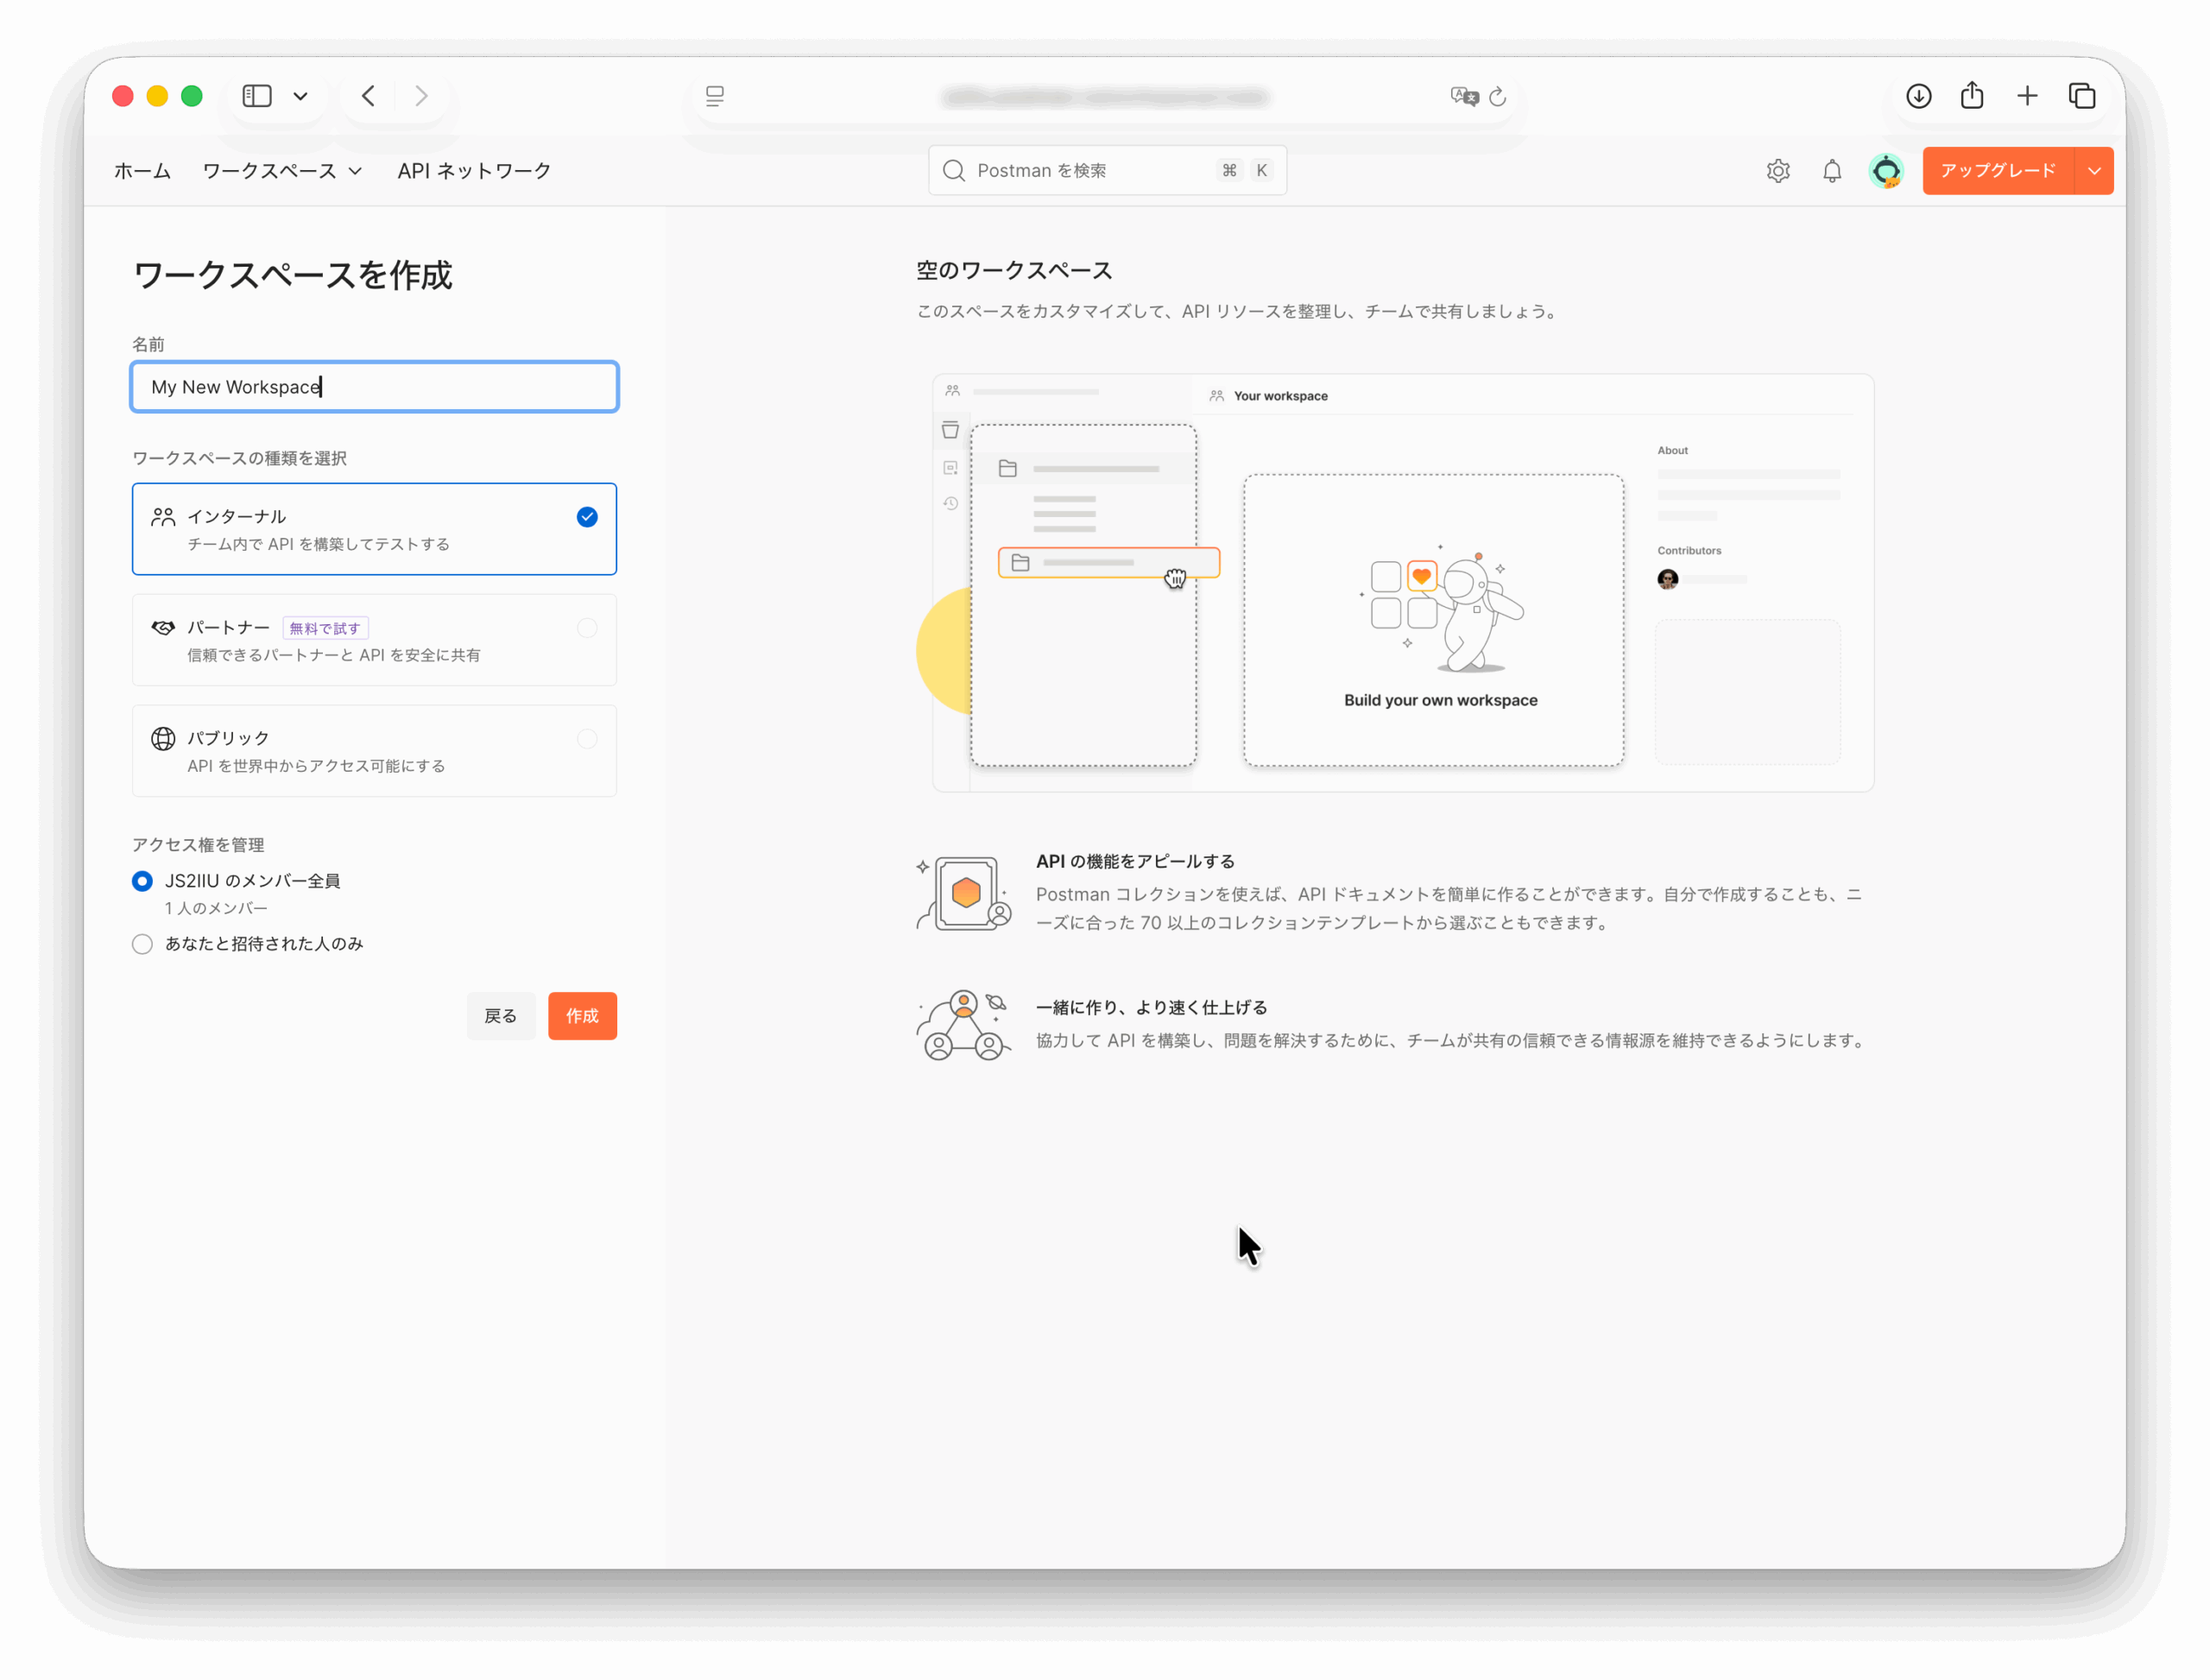Click the Safari share icon
The height and width of the screenshot is (1680, 2210).
(1972, 96)
